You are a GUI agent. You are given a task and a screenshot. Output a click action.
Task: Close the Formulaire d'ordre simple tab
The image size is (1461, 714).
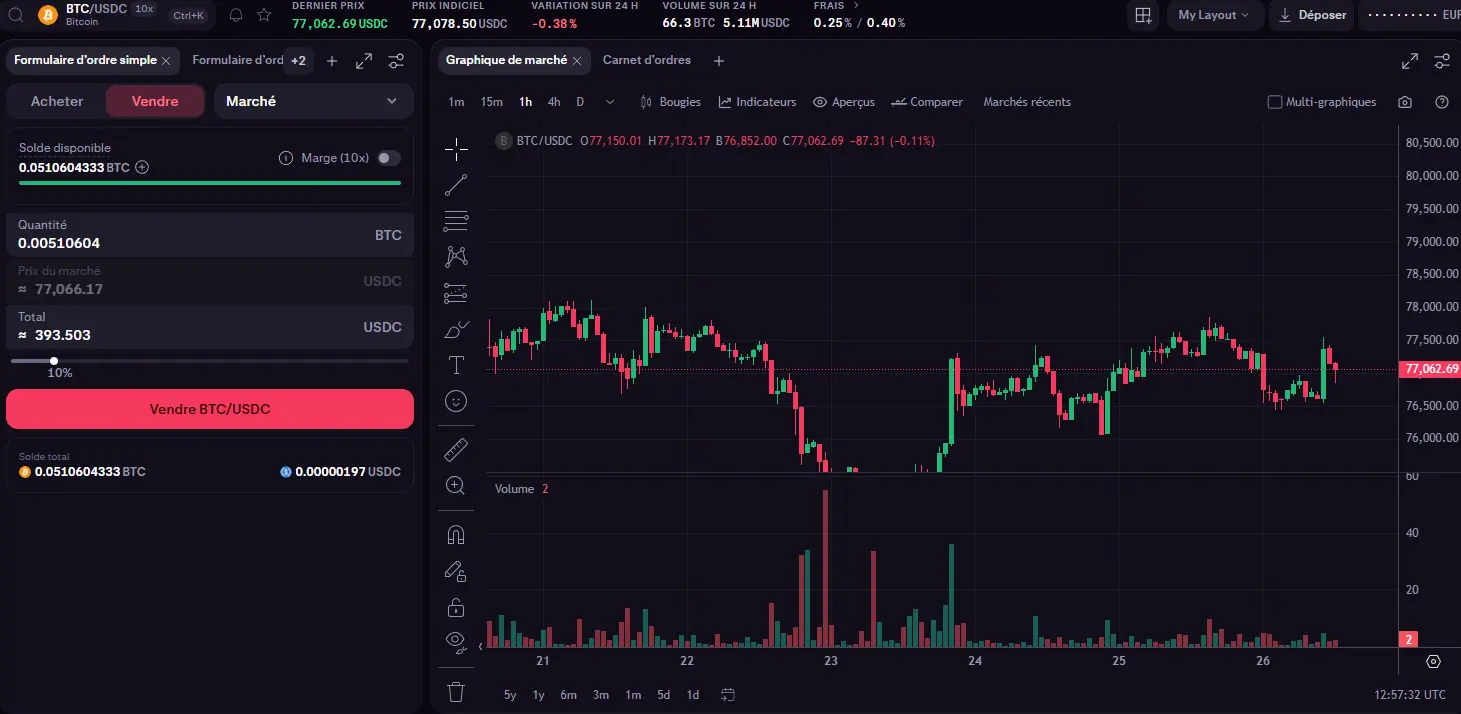pos(166,61)
